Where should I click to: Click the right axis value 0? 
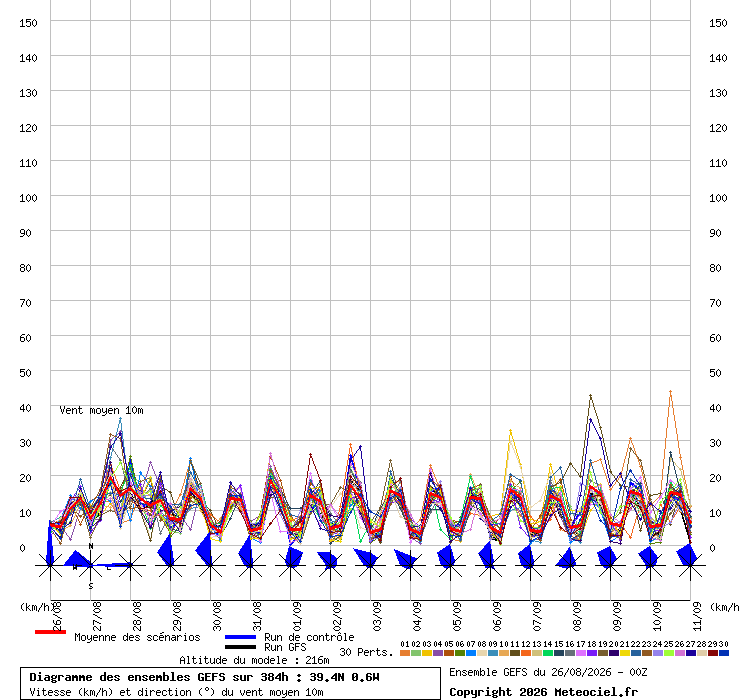point(712,548)
